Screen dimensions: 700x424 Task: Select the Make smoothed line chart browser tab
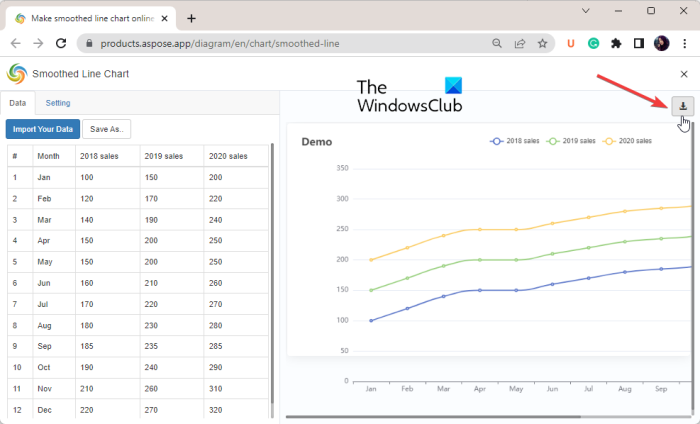(91, 18)
